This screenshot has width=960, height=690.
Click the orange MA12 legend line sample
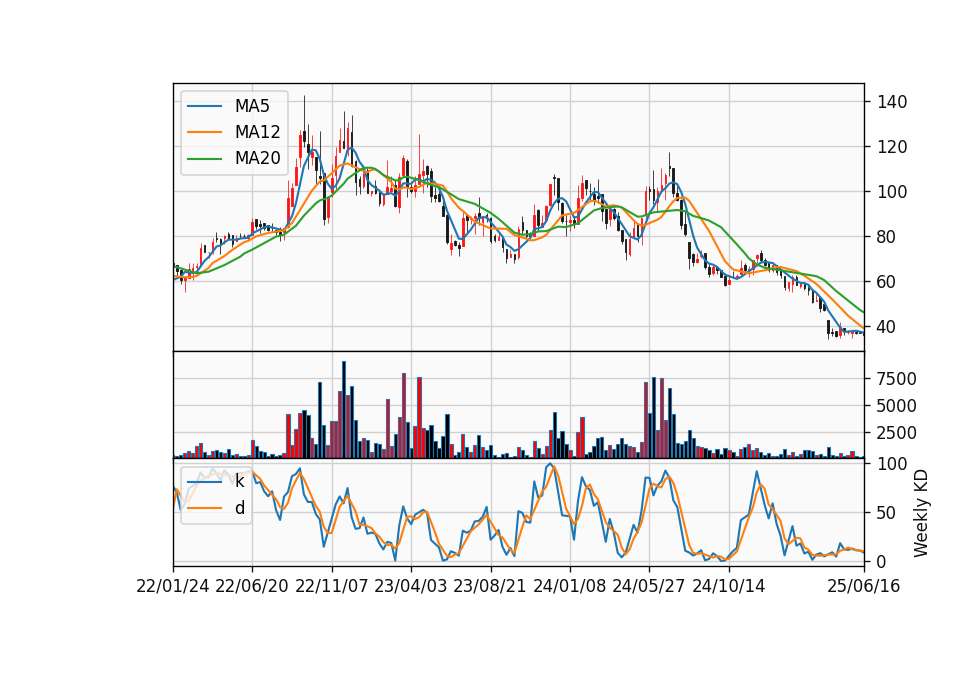coord(204,132)
